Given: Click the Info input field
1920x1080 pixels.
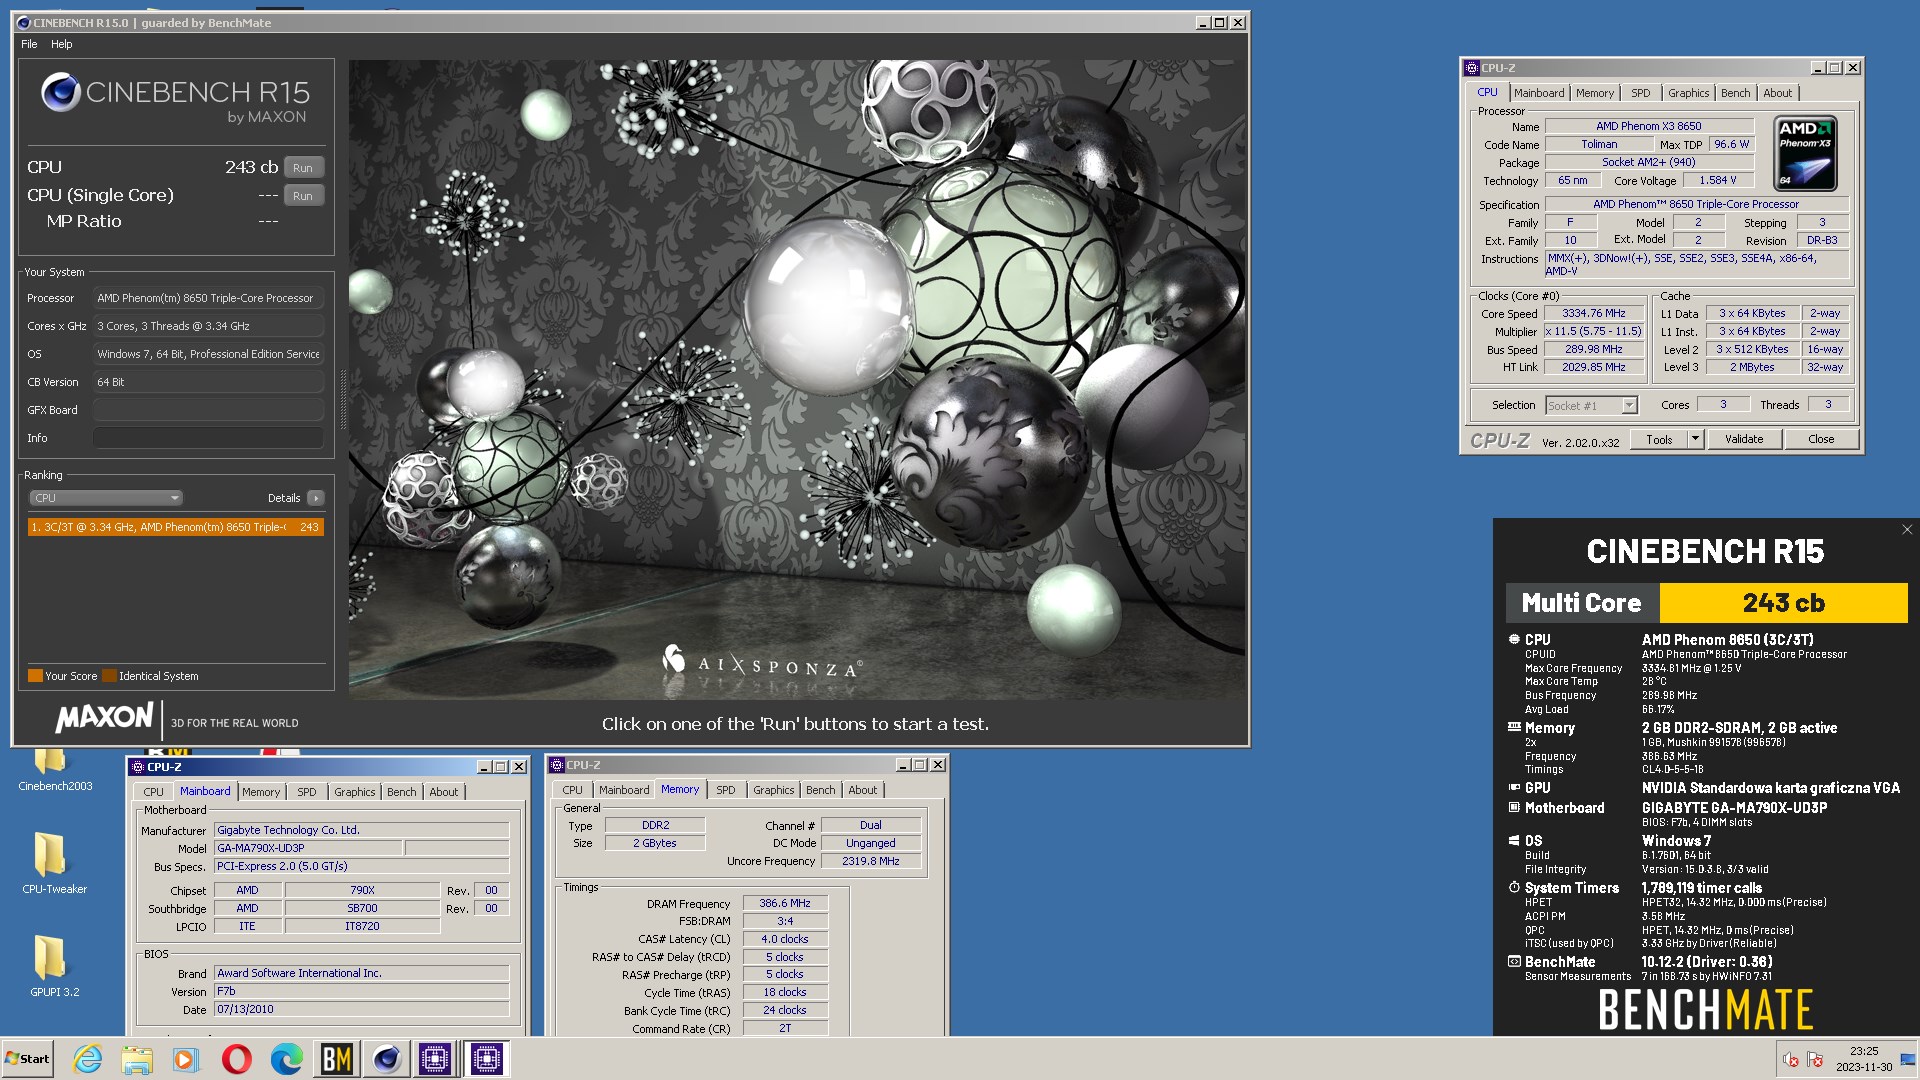Looking at the screenshot, I should [208, 438].
